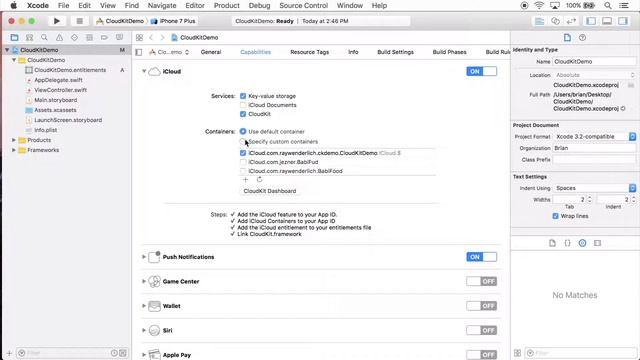The height and width of the screenshot is (360, 640).
Task: Refresh the iCloud containers list
Action: 260,180
